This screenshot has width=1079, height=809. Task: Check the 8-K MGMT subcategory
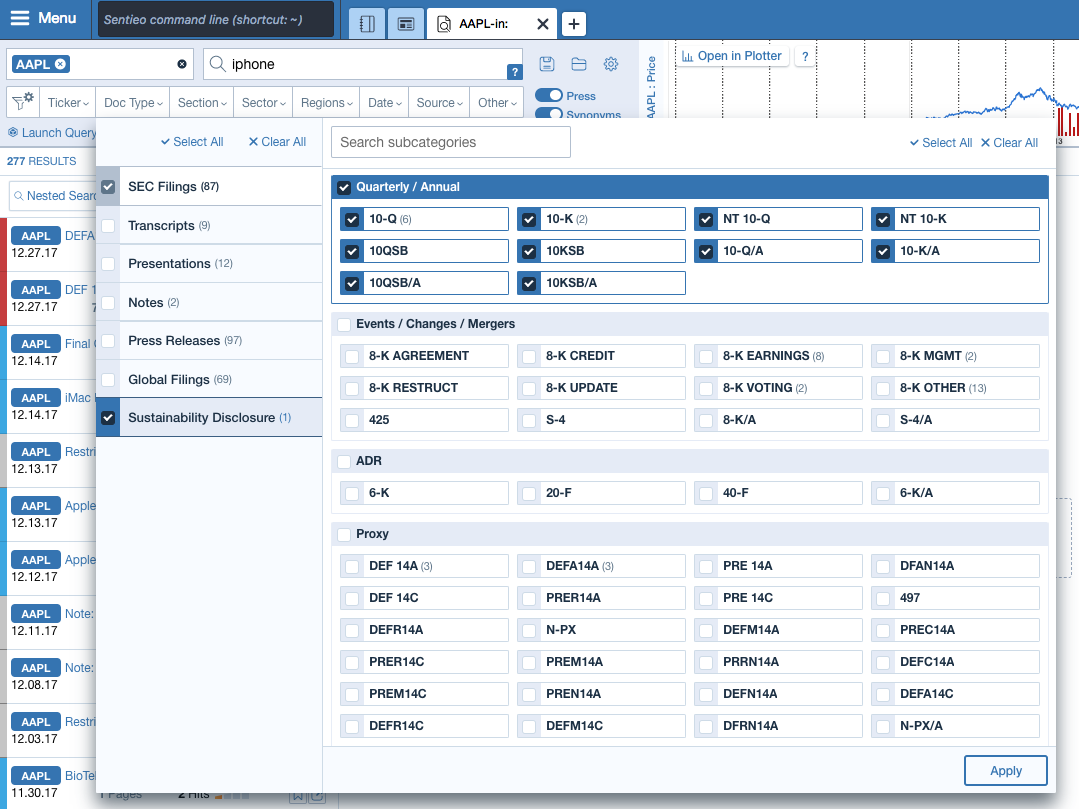pyautogui.click(x=883, y=356)
